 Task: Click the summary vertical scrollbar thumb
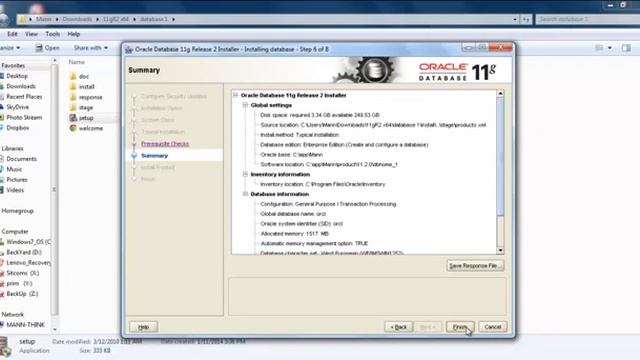(x=500, y=156)
